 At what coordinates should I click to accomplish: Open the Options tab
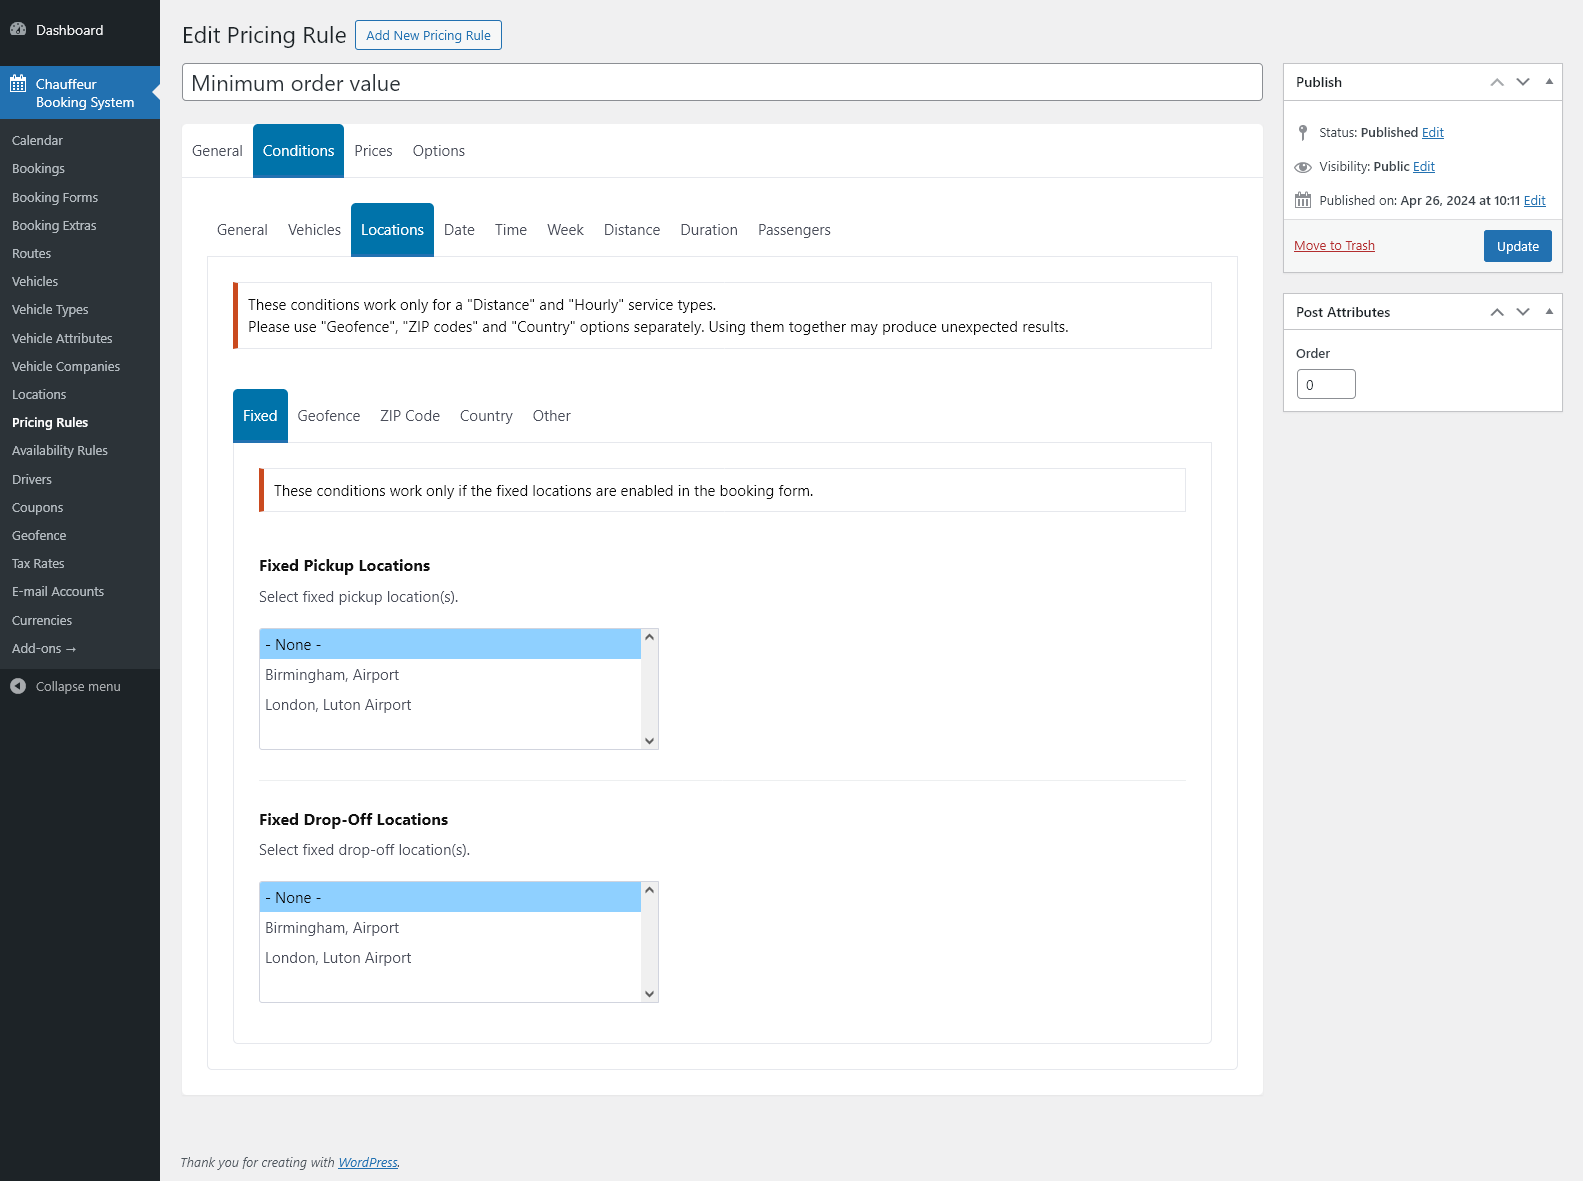439,151
